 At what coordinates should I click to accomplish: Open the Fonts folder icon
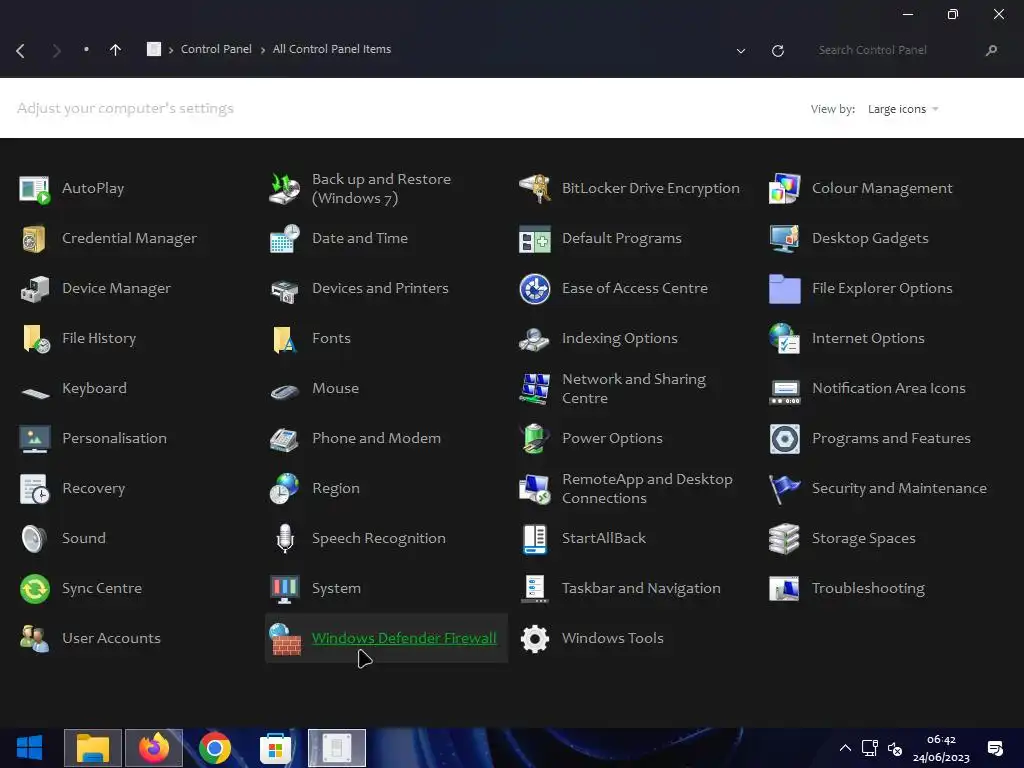tap(285, 340)
